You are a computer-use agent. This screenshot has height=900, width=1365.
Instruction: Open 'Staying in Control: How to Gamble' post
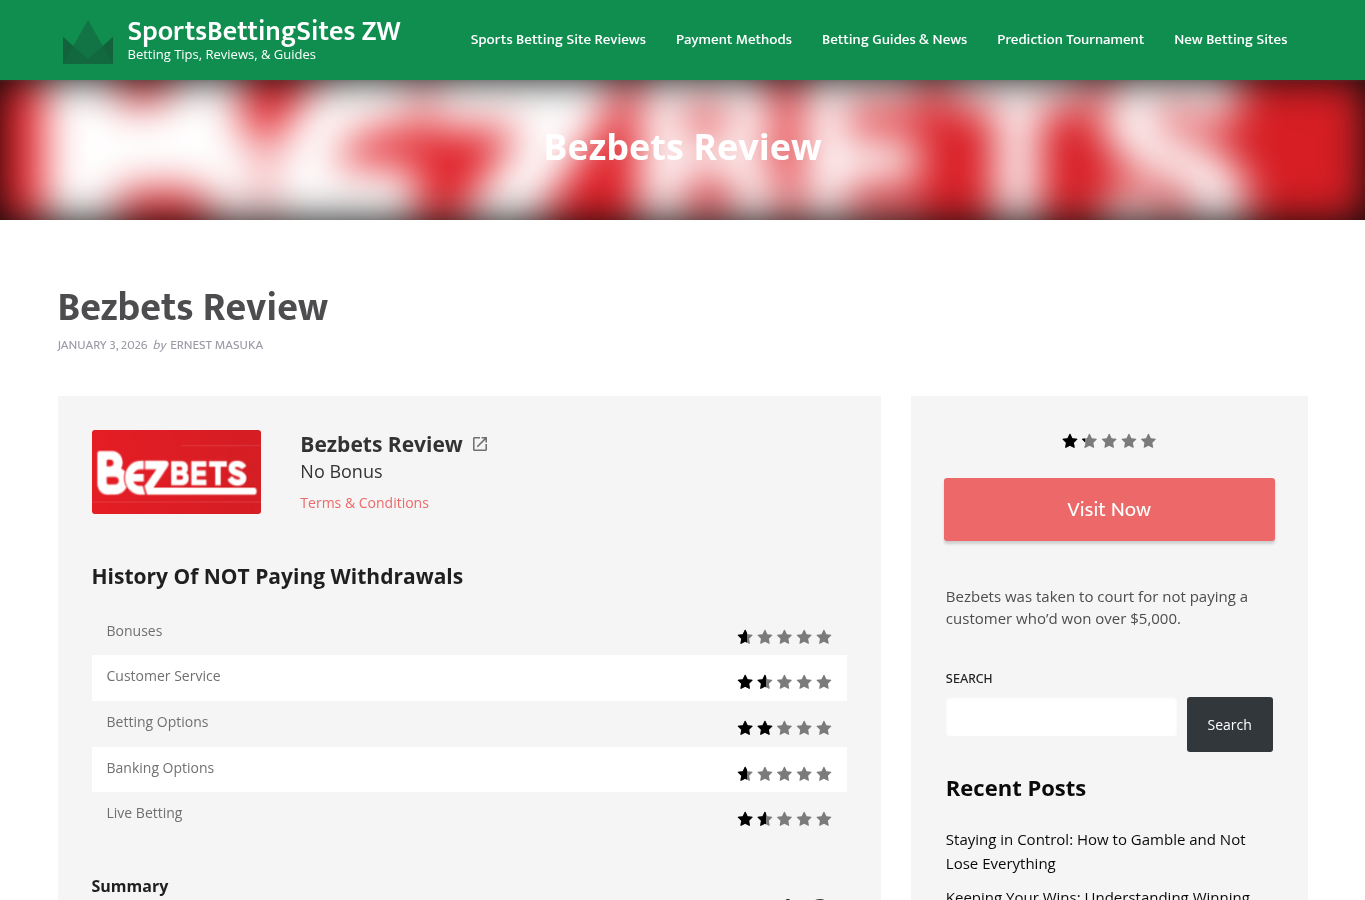click(x=1095, y=852)
